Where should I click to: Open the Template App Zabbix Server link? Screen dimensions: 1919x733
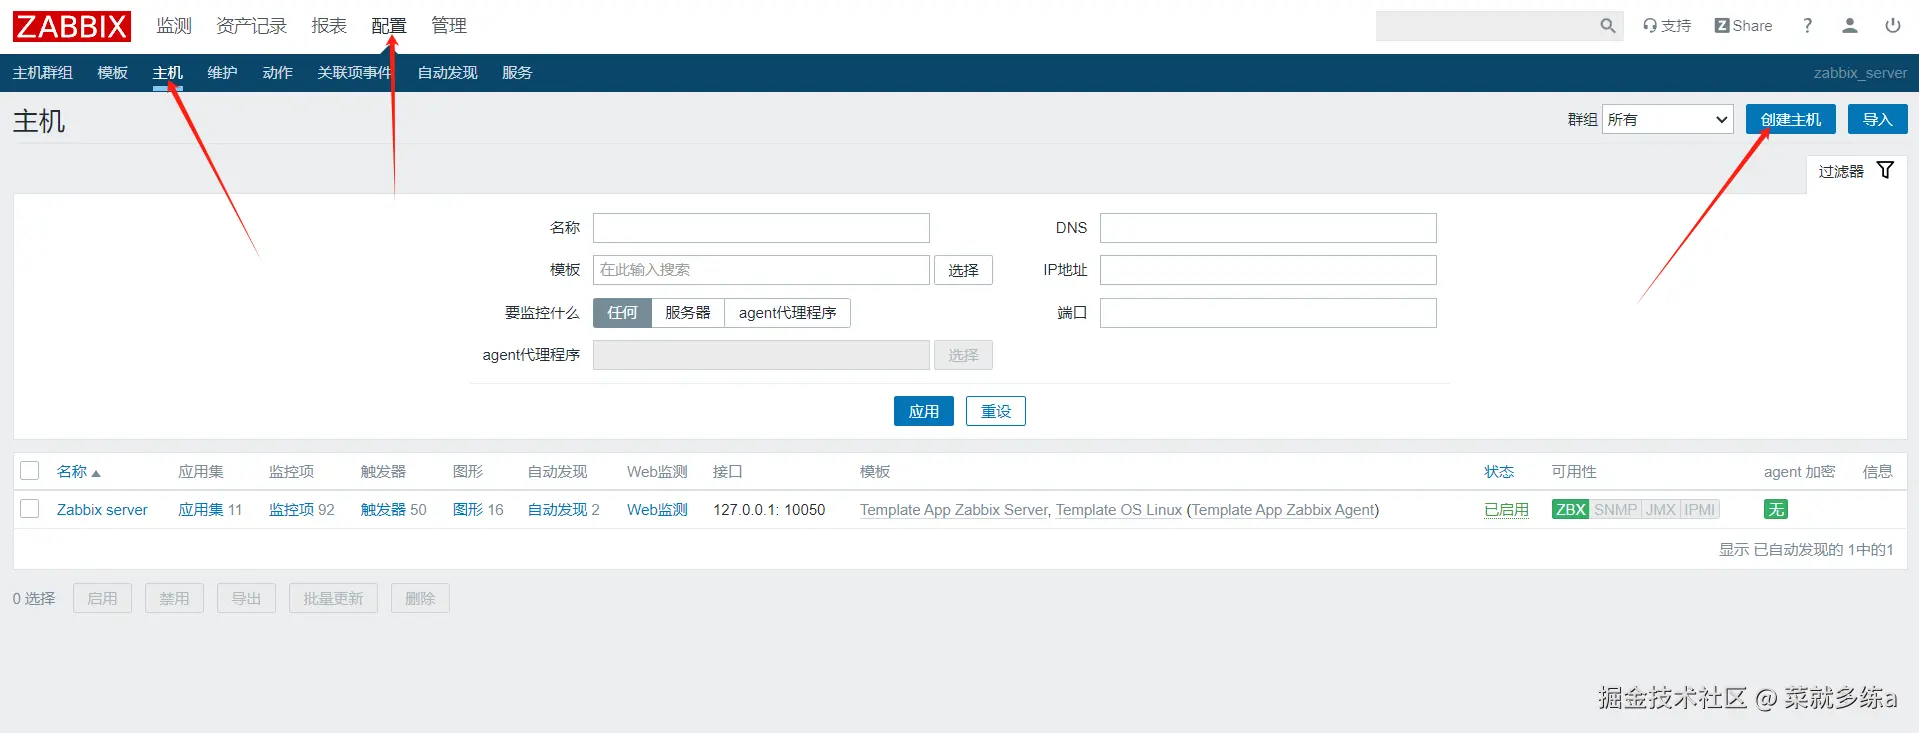pos(954,510)
